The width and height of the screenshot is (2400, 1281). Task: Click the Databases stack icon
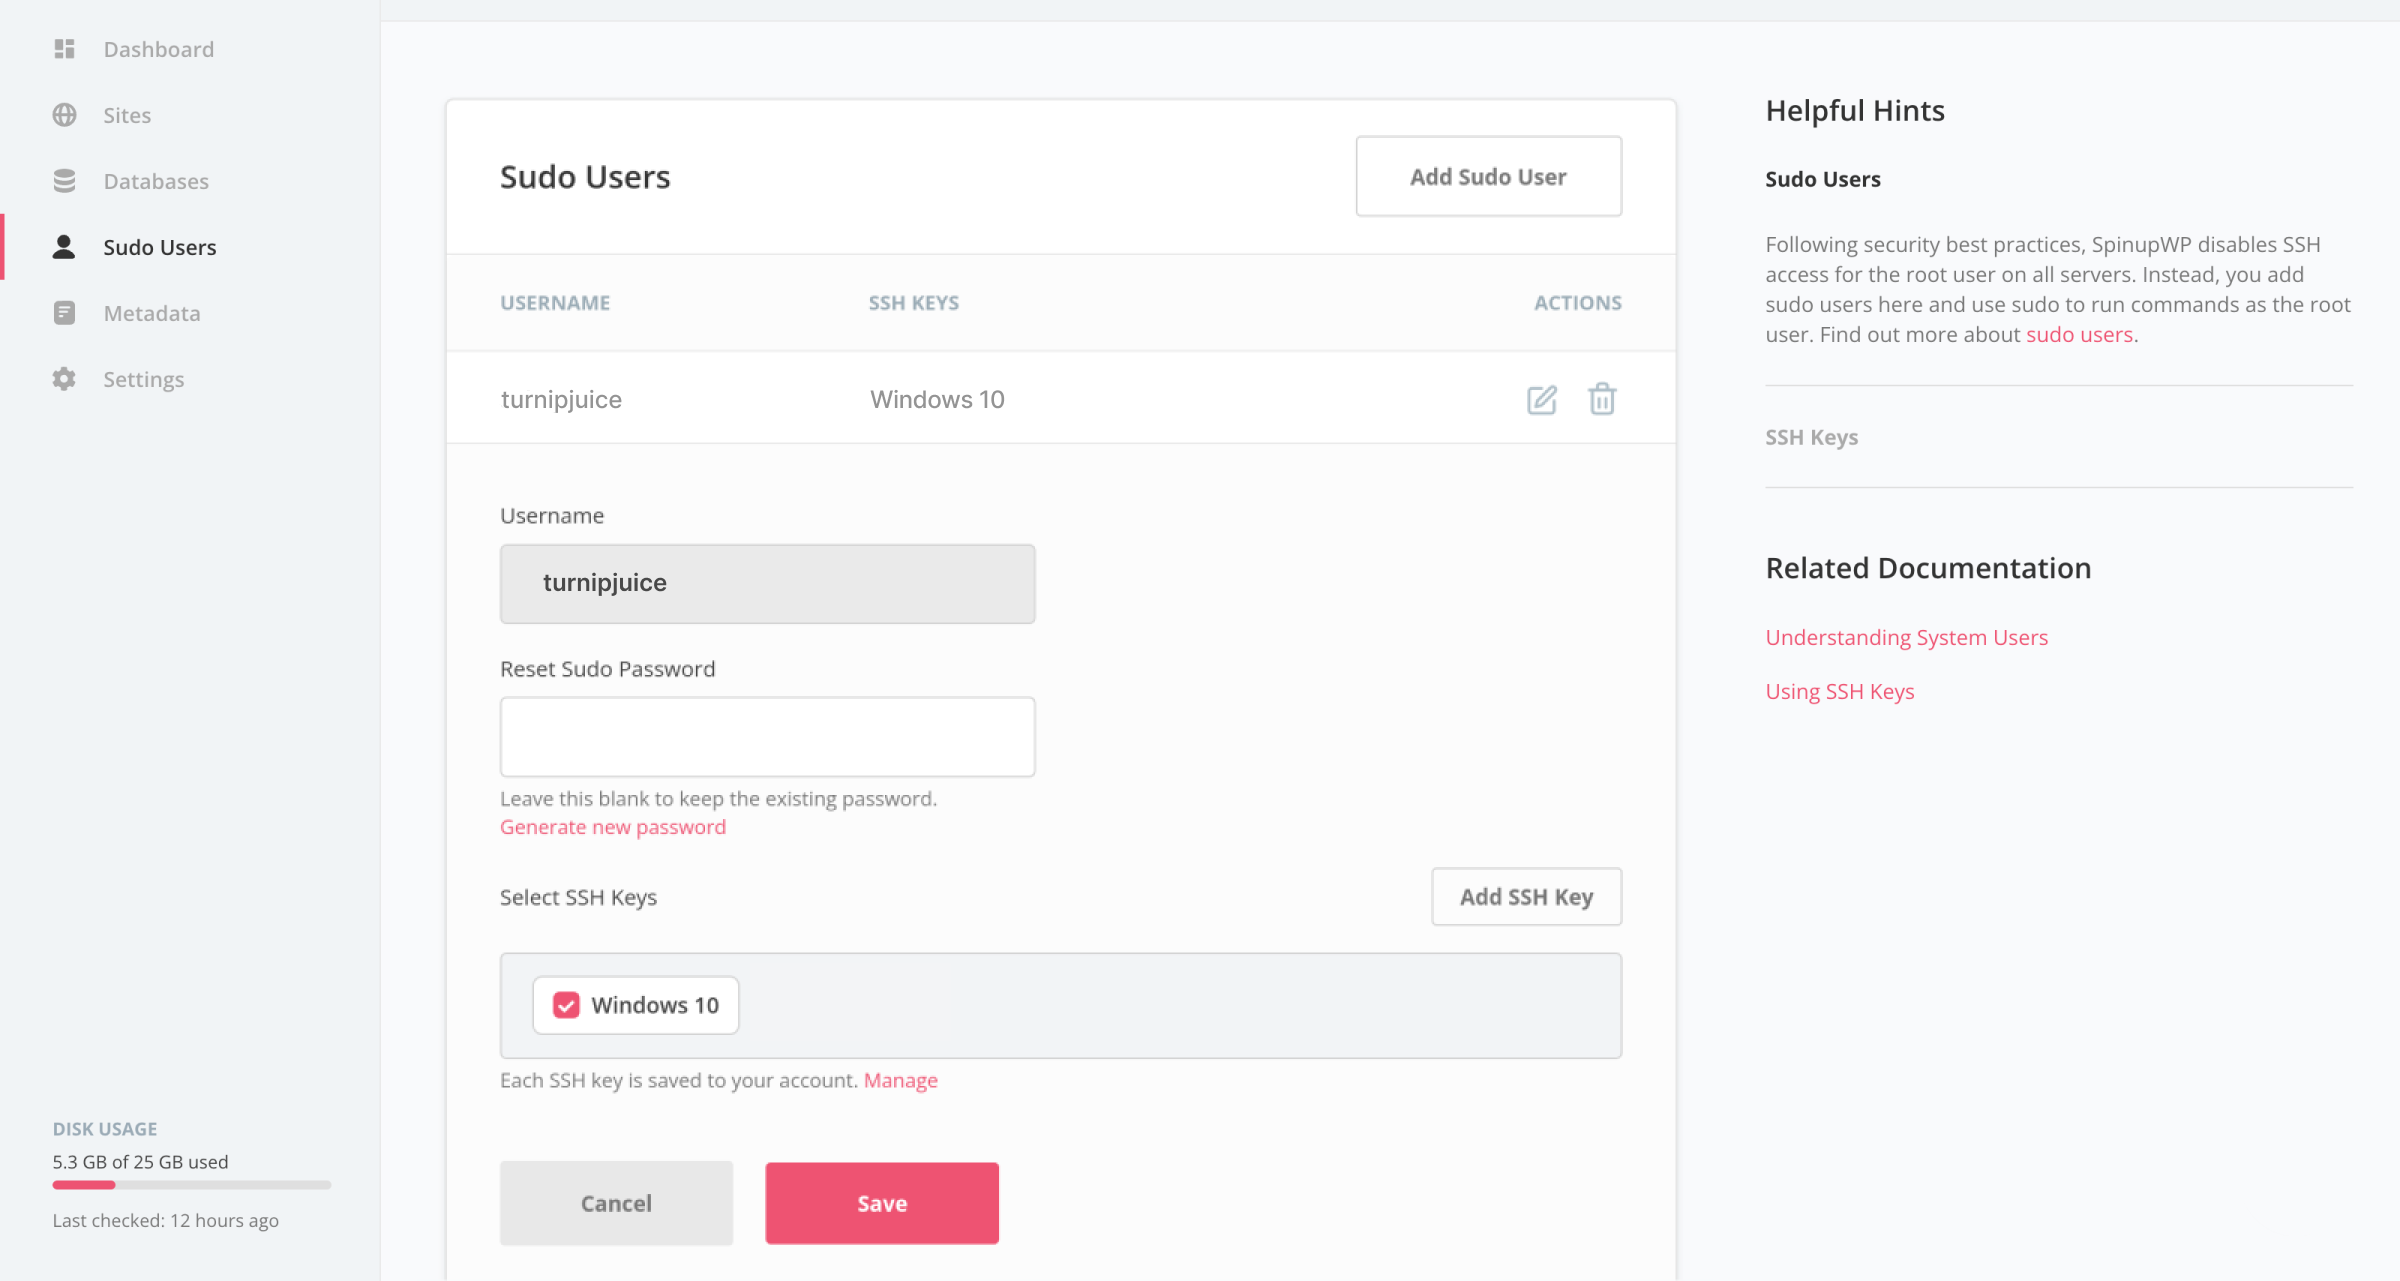65,181
